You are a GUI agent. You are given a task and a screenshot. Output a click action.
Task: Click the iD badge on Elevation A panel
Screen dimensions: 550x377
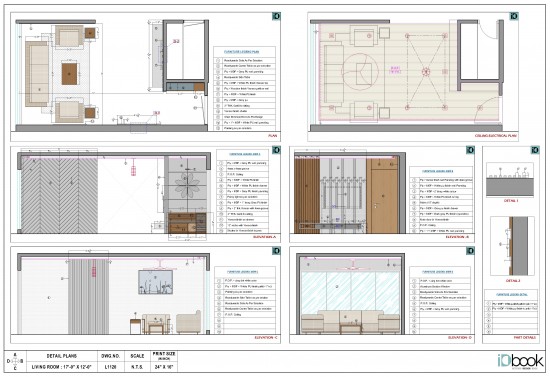(276, 150)
